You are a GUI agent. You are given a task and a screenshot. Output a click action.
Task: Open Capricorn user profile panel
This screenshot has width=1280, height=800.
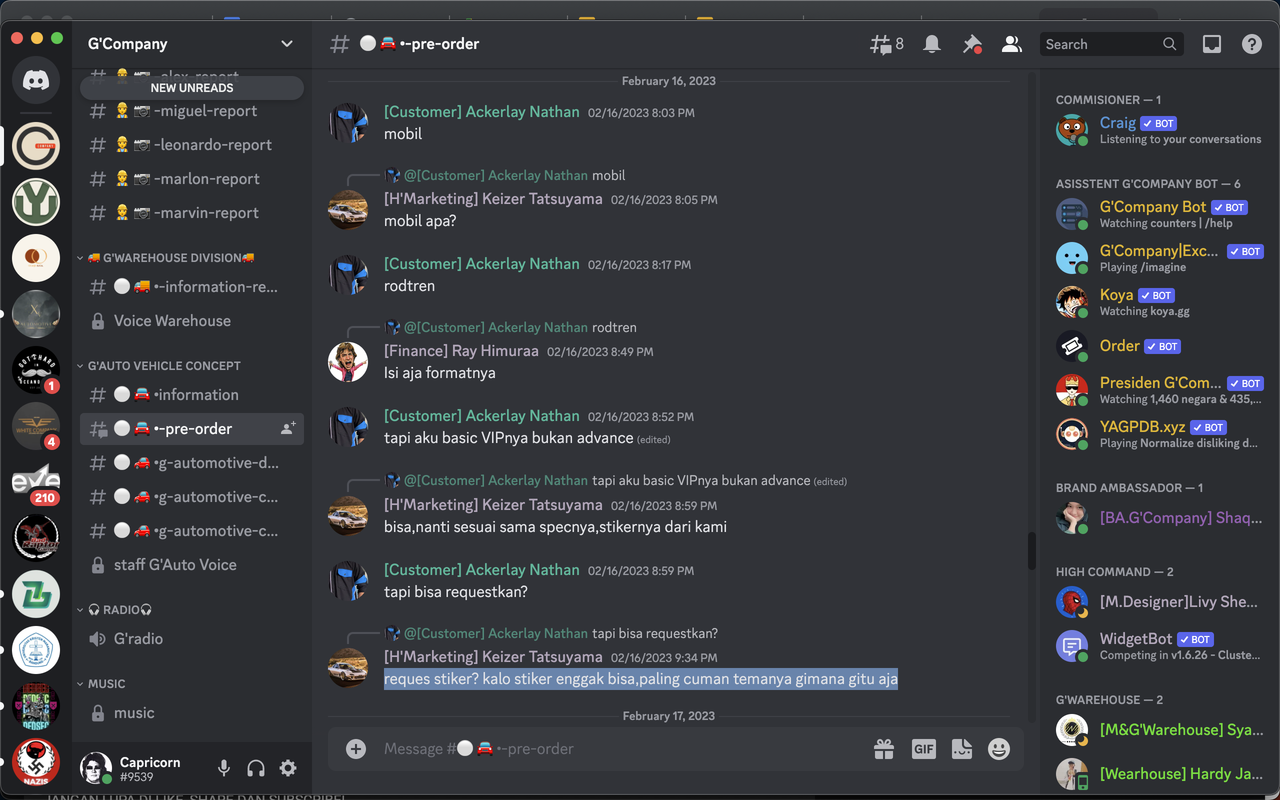pos(140,768)
